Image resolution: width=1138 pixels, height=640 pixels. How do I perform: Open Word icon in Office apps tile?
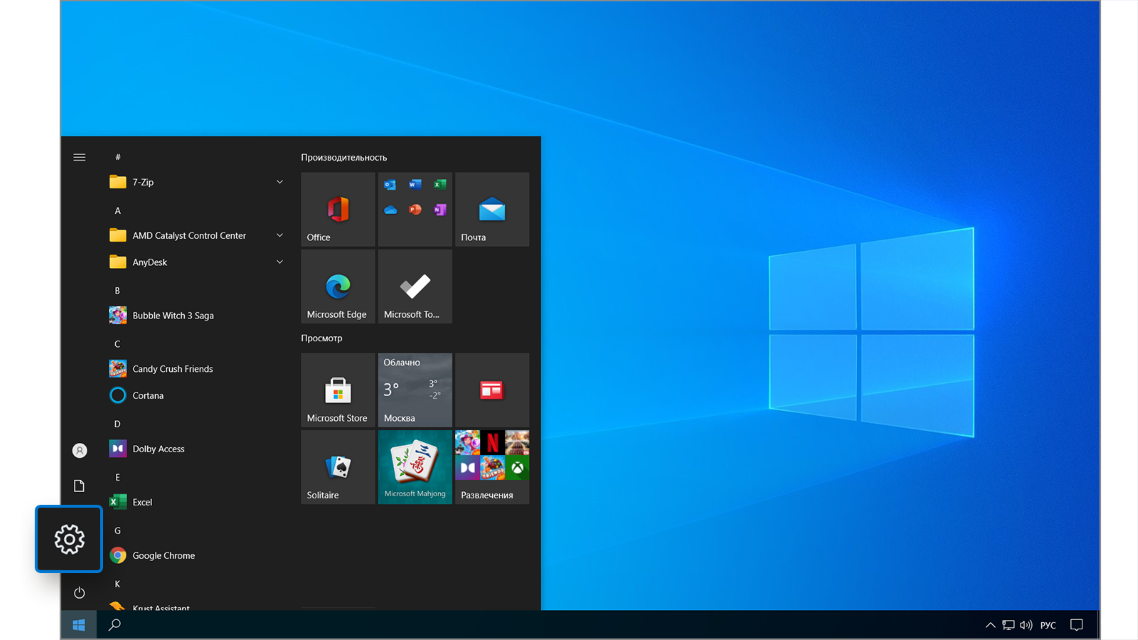(415, 184)
